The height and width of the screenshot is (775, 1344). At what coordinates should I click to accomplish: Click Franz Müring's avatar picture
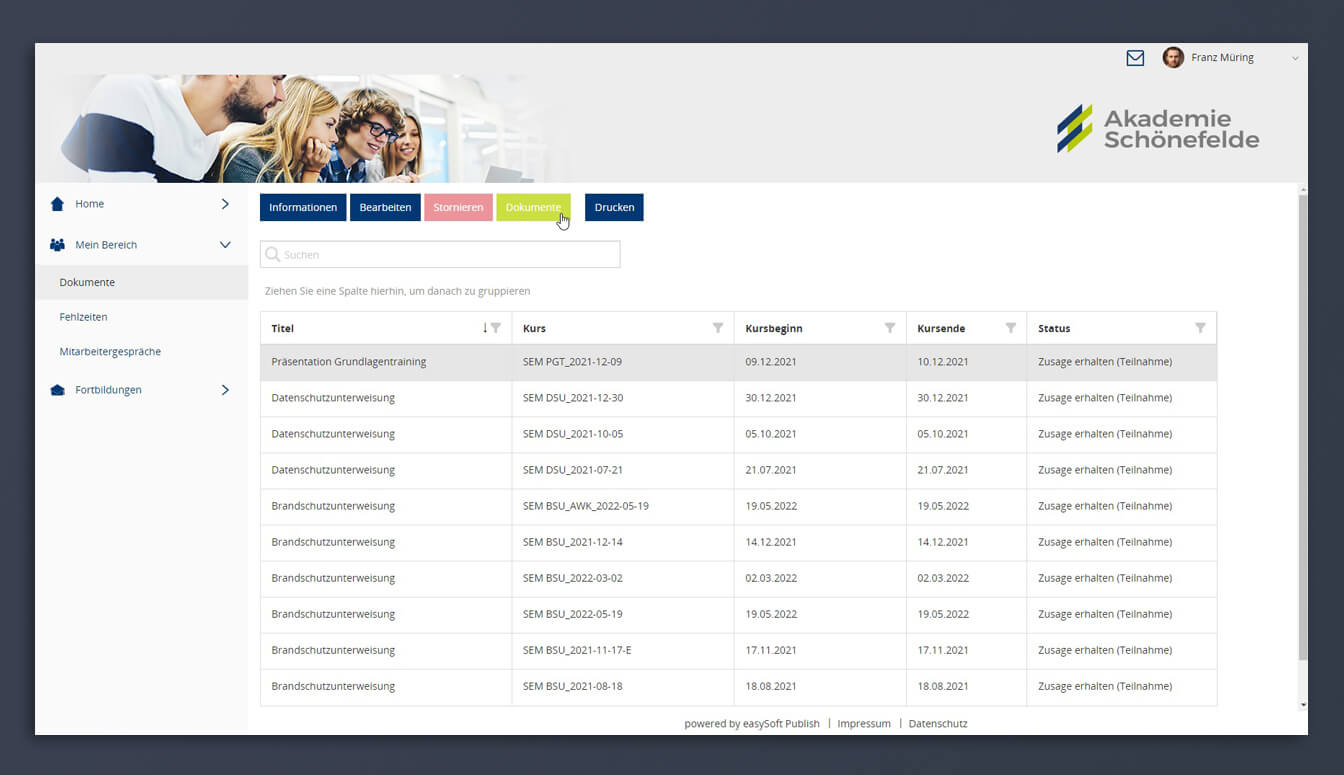tap(1173, 58)
